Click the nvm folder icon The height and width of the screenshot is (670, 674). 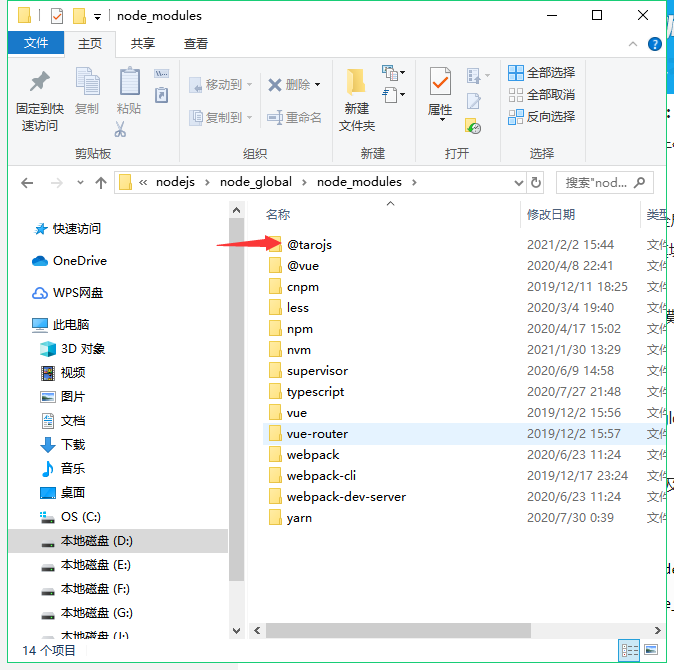[x=275, y=349]
